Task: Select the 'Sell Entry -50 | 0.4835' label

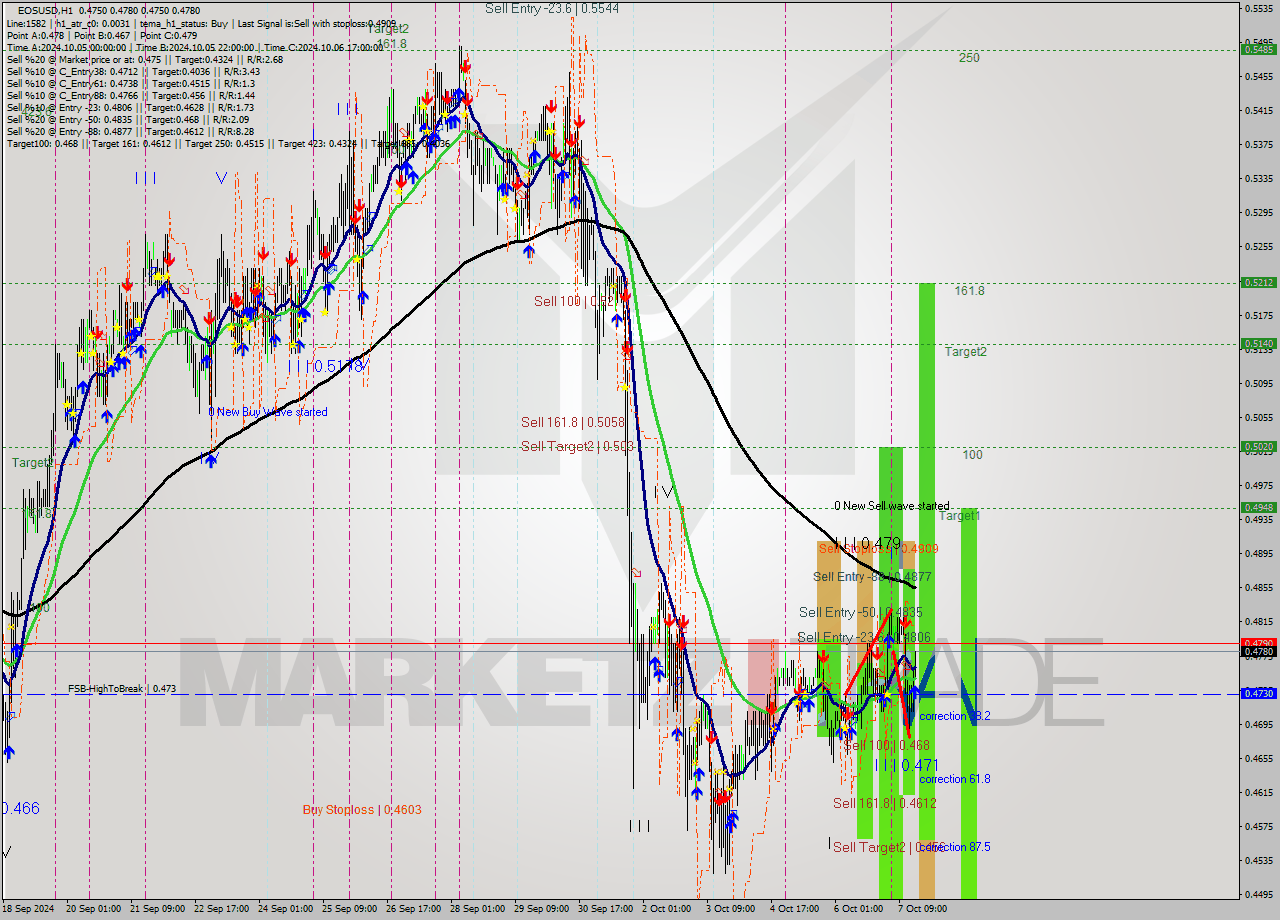Action: pyautogui.click(x=861, y=612)
